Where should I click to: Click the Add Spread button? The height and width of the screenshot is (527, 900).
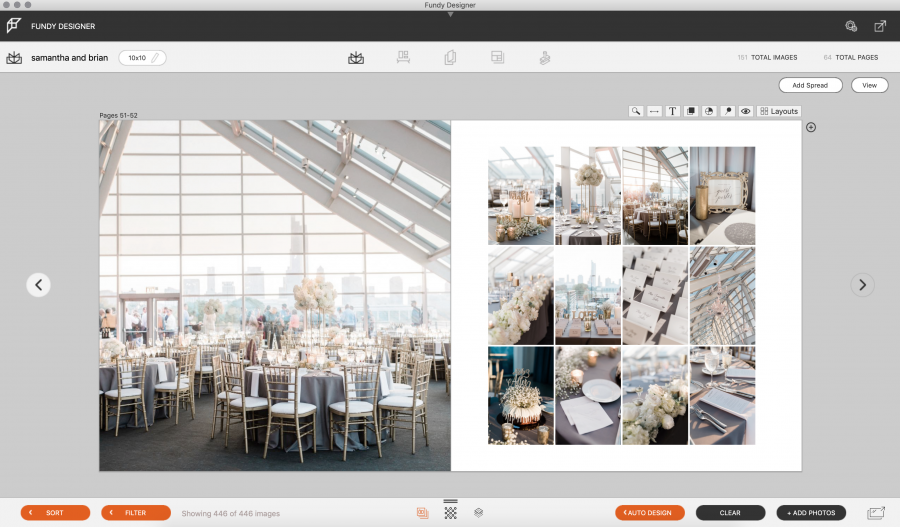coord(810,86)
